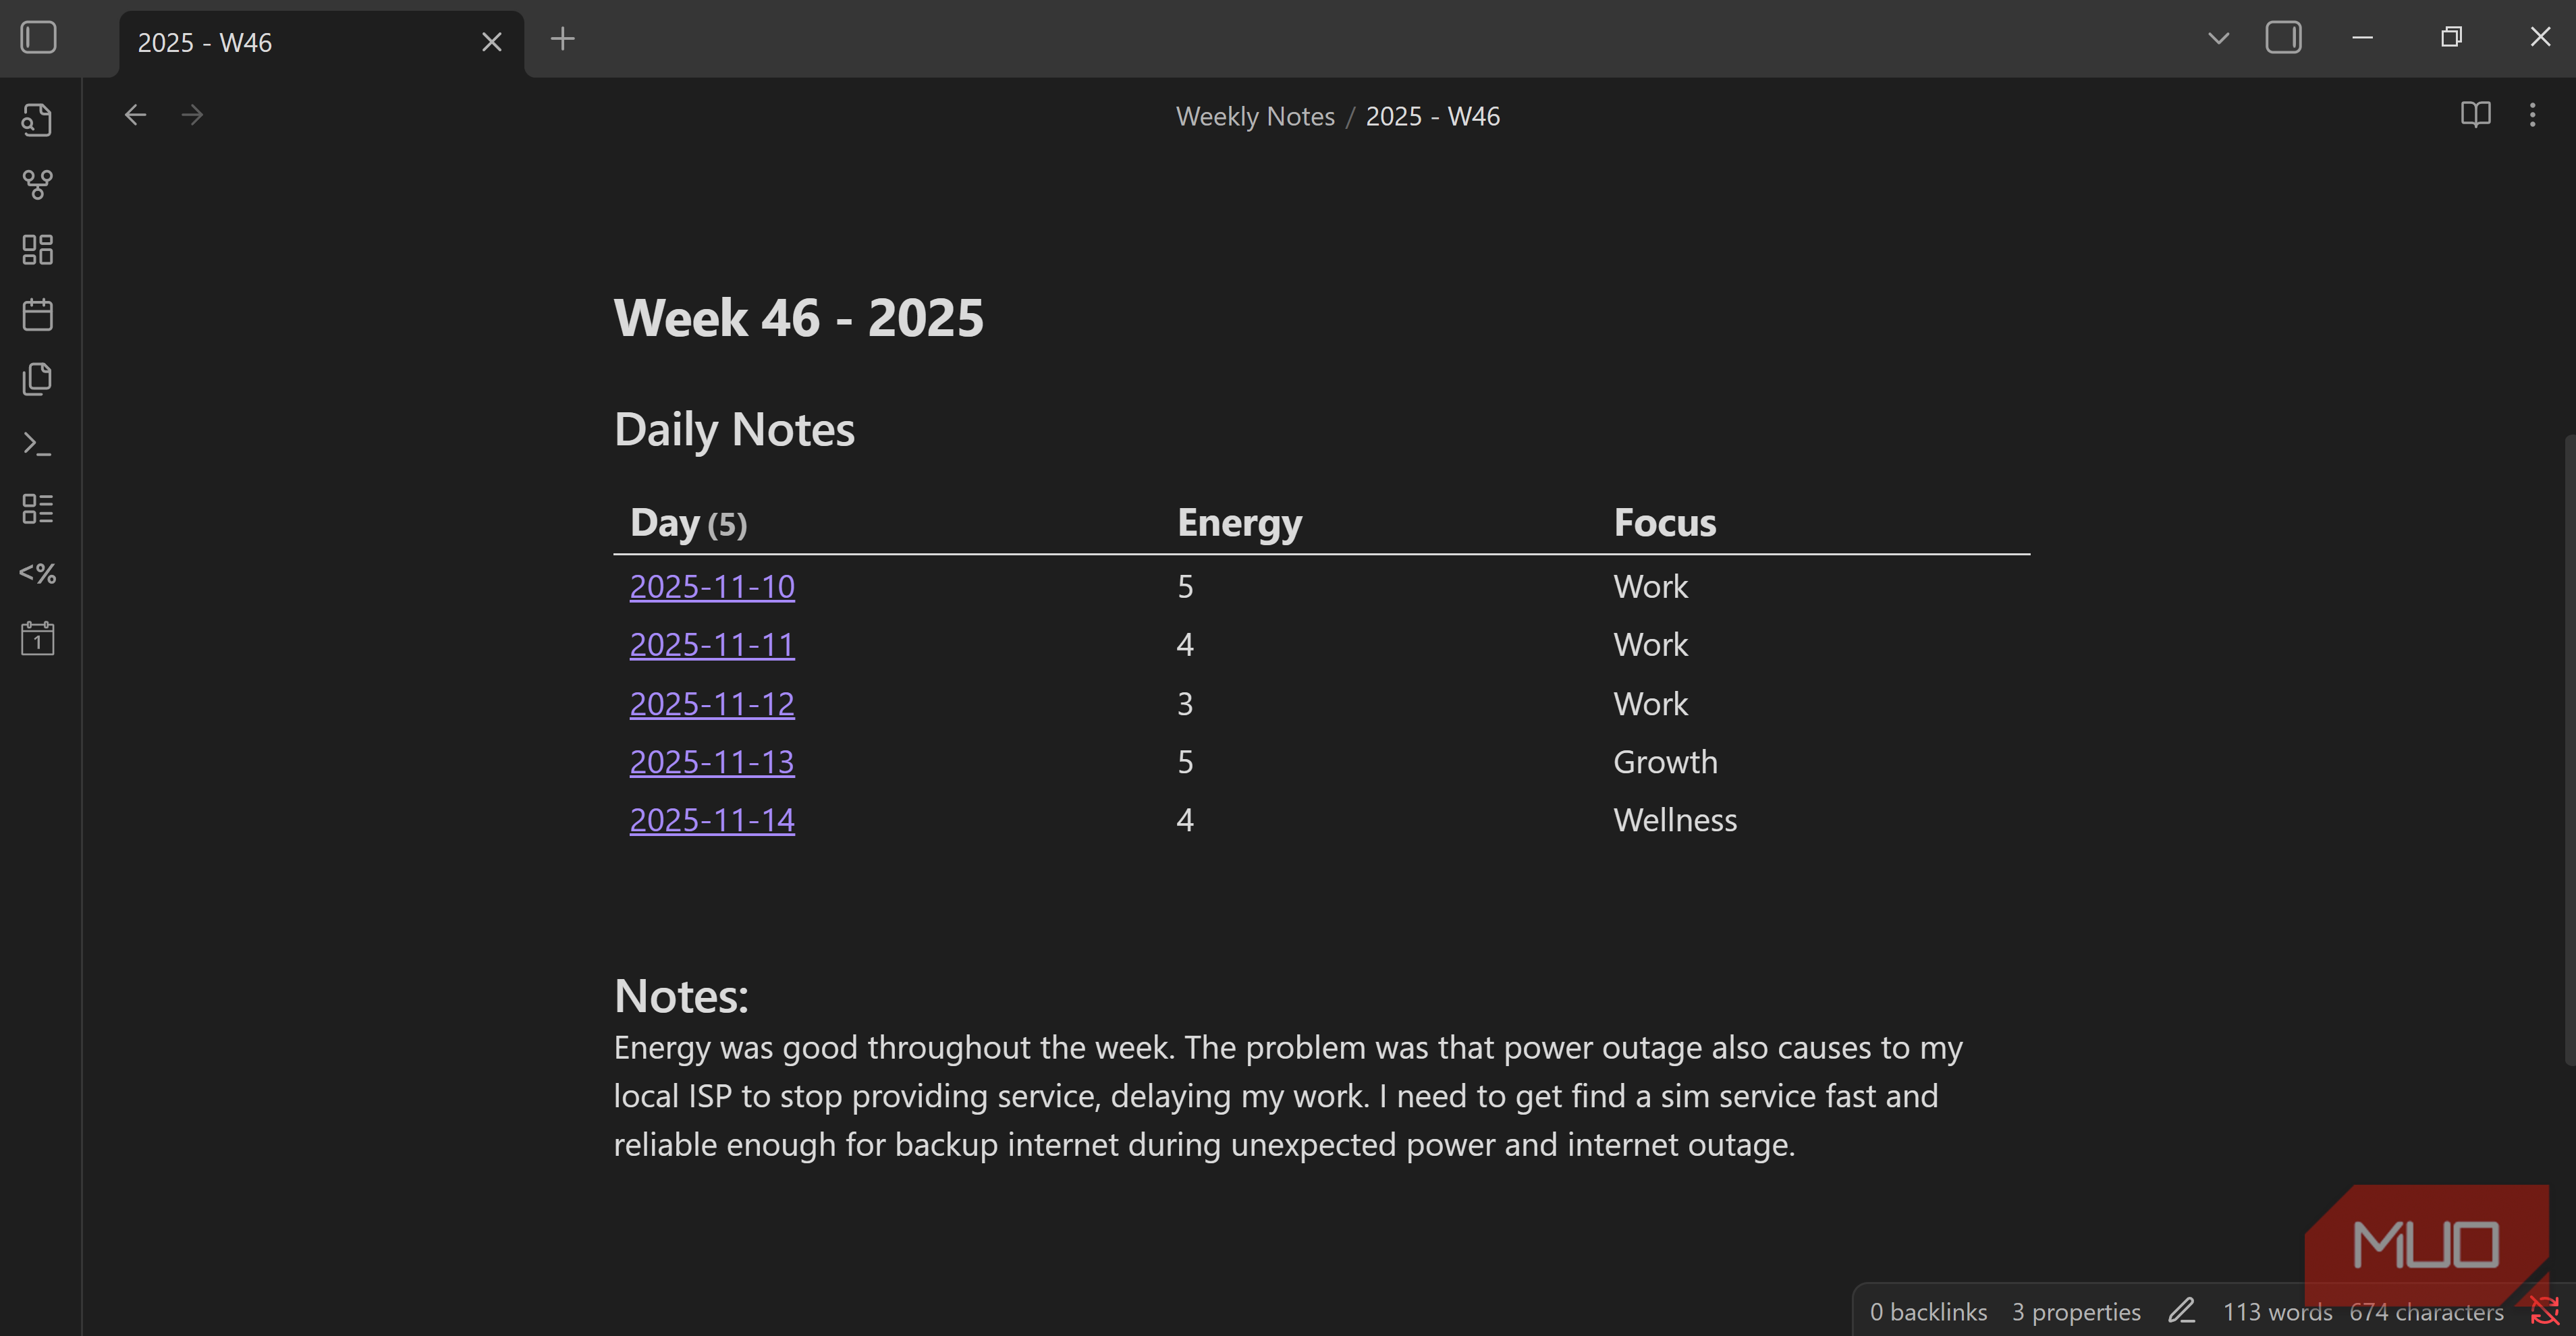Open the 2025-11-13 daily note link
The image size is (2576, 1336).
pyautogui.click(x=712, y=761)
